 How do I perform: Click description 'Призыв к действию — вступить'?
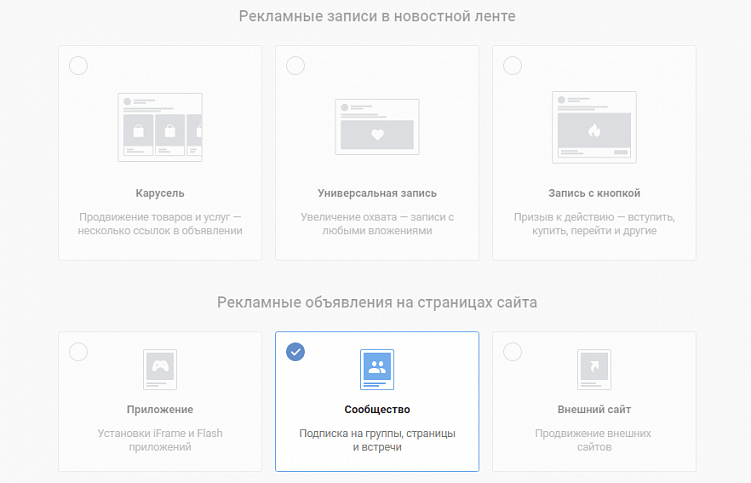click(594, 217)
